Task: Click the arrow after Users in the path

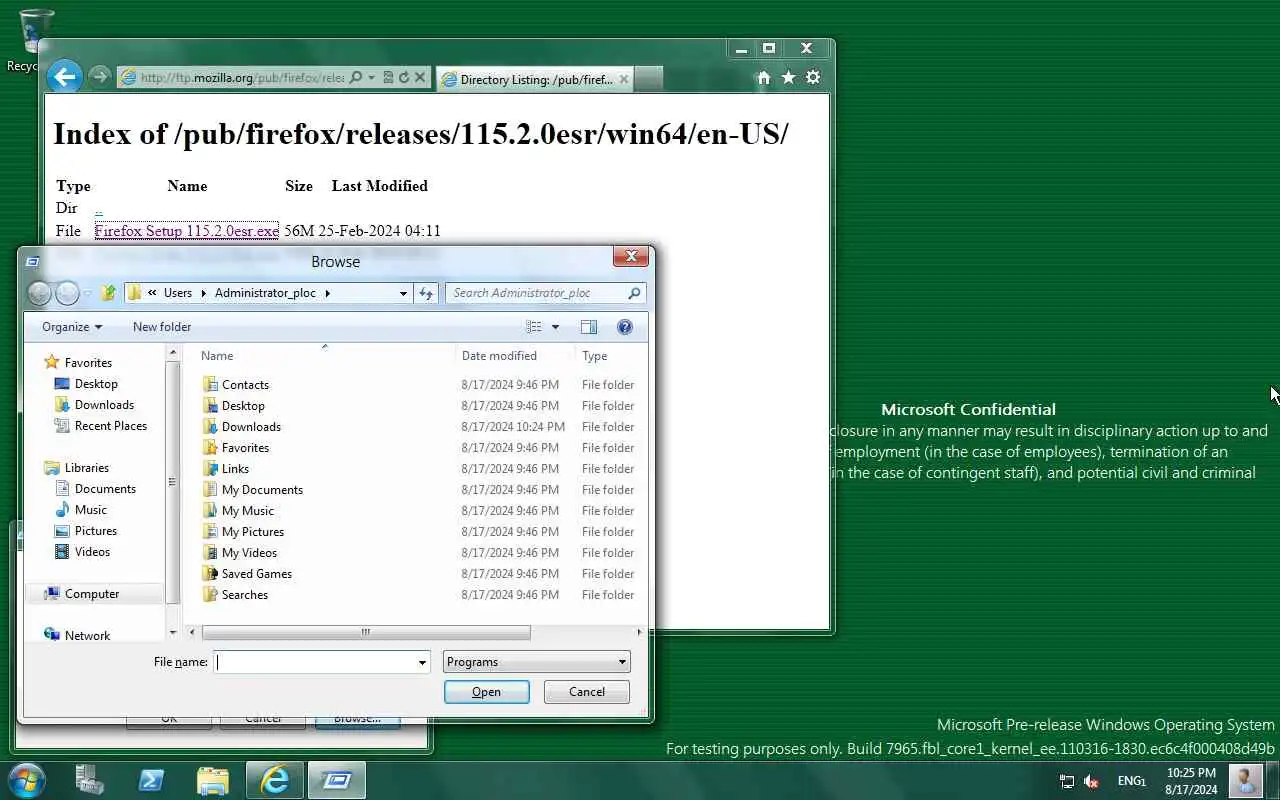Action: (203, 293)
